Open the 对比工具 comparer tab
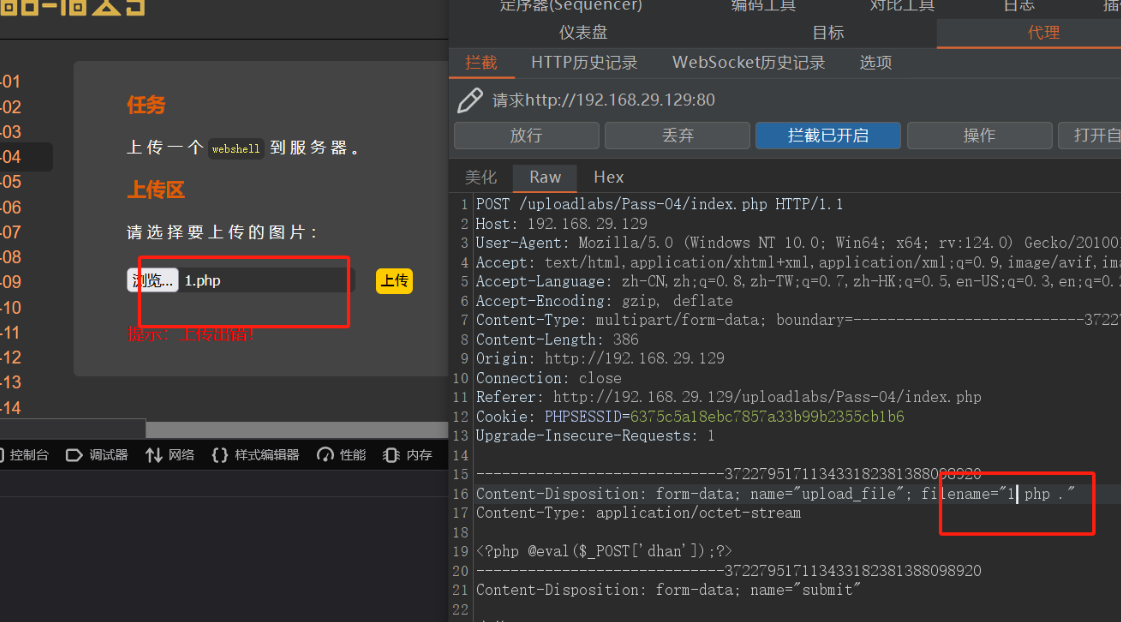The image size is (1121, 622). click(902, 6)
